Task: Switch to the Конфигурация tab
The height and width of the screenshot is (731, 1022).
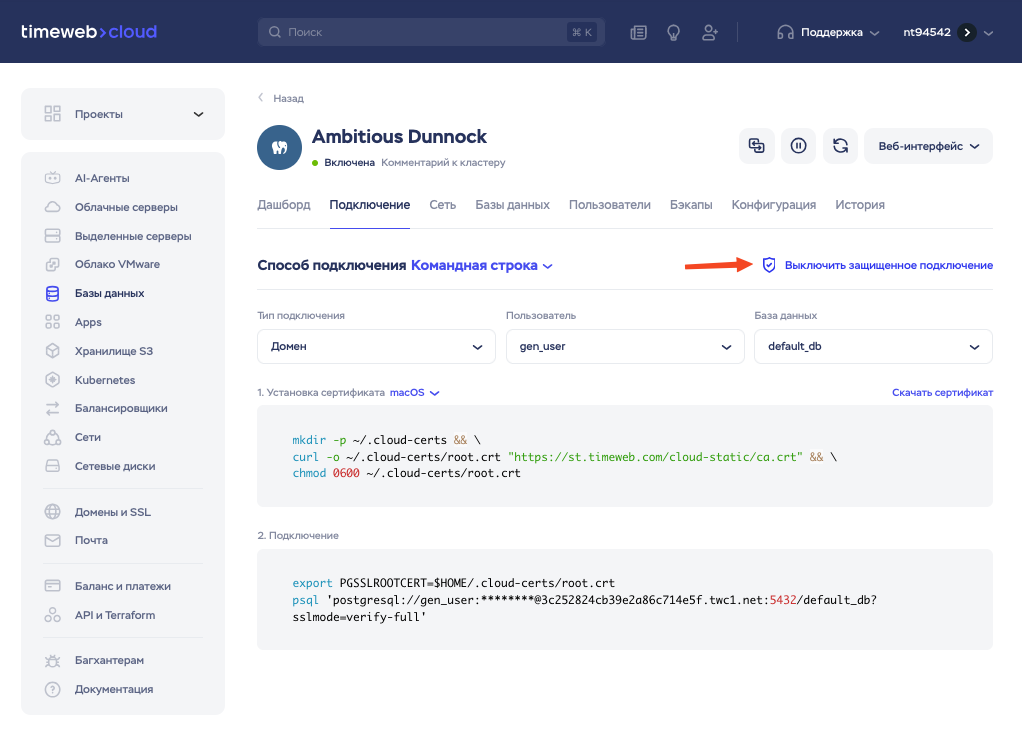Action: [773, 204]
